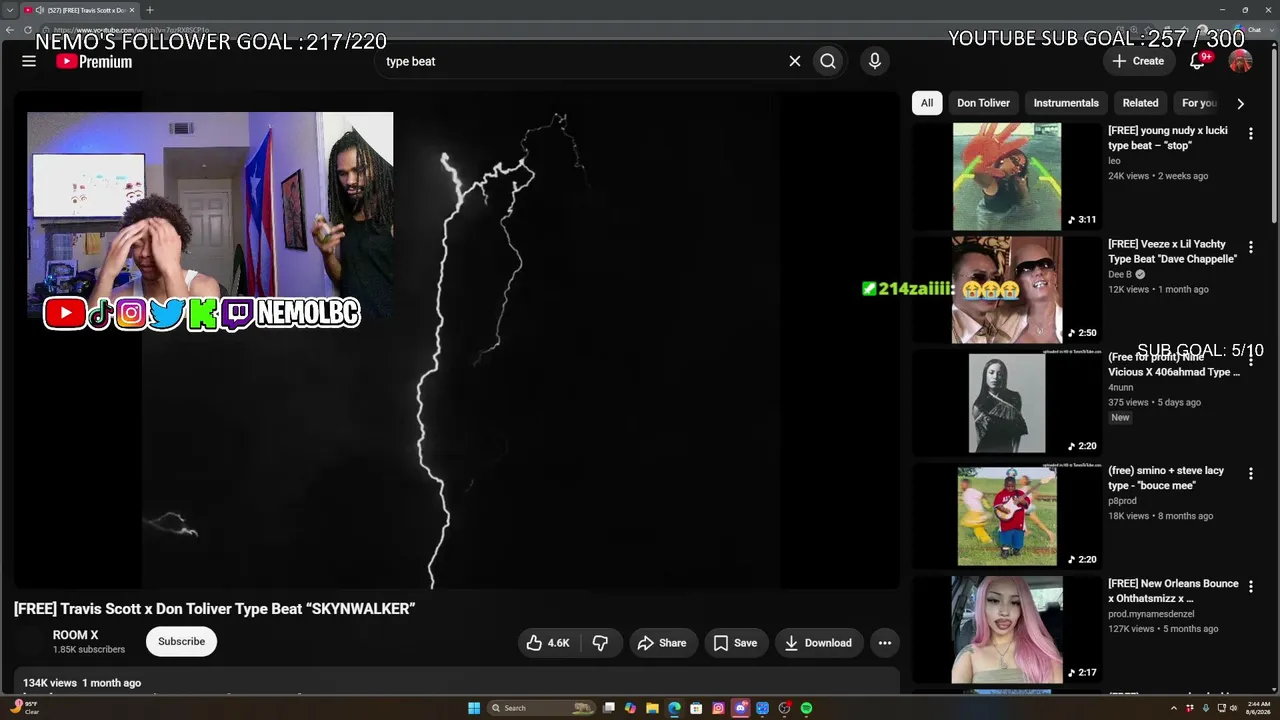Open options for young nudy x lucki video
This screenshot has height=720, width=1280.
pos(1250,133)
